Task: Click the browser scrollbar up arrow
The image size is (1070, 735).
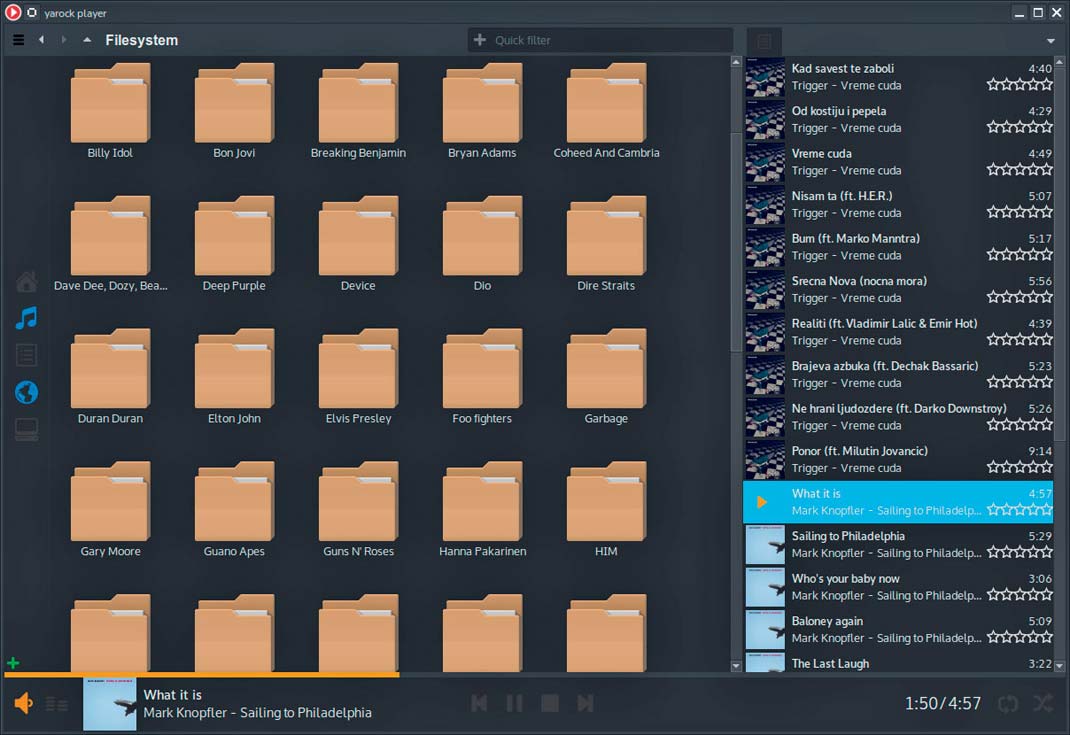Action: (x=736, y=62)
